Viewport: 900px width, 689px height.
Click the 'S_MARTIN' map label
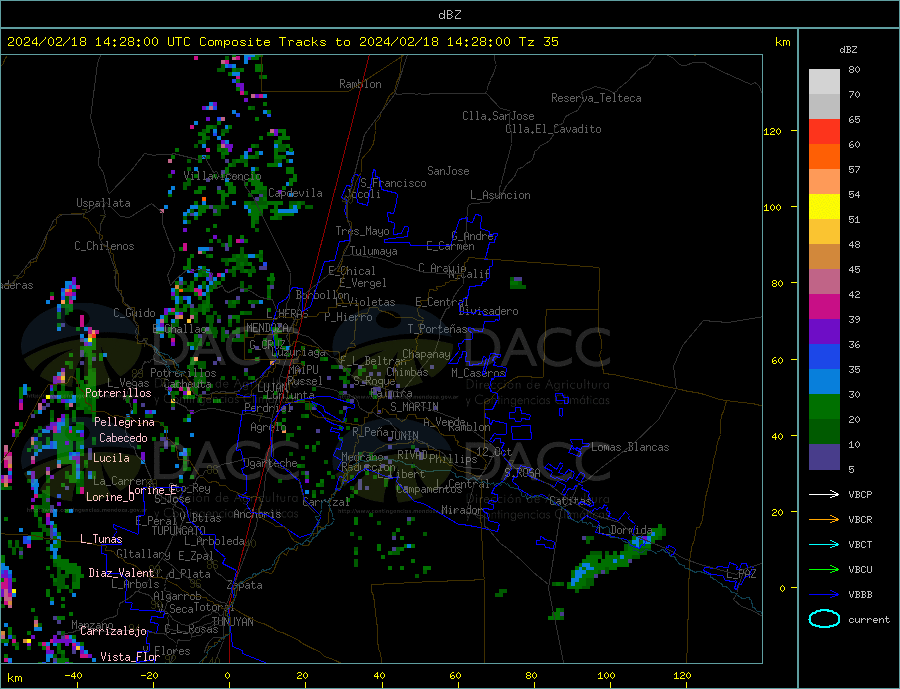click(414, 407)
